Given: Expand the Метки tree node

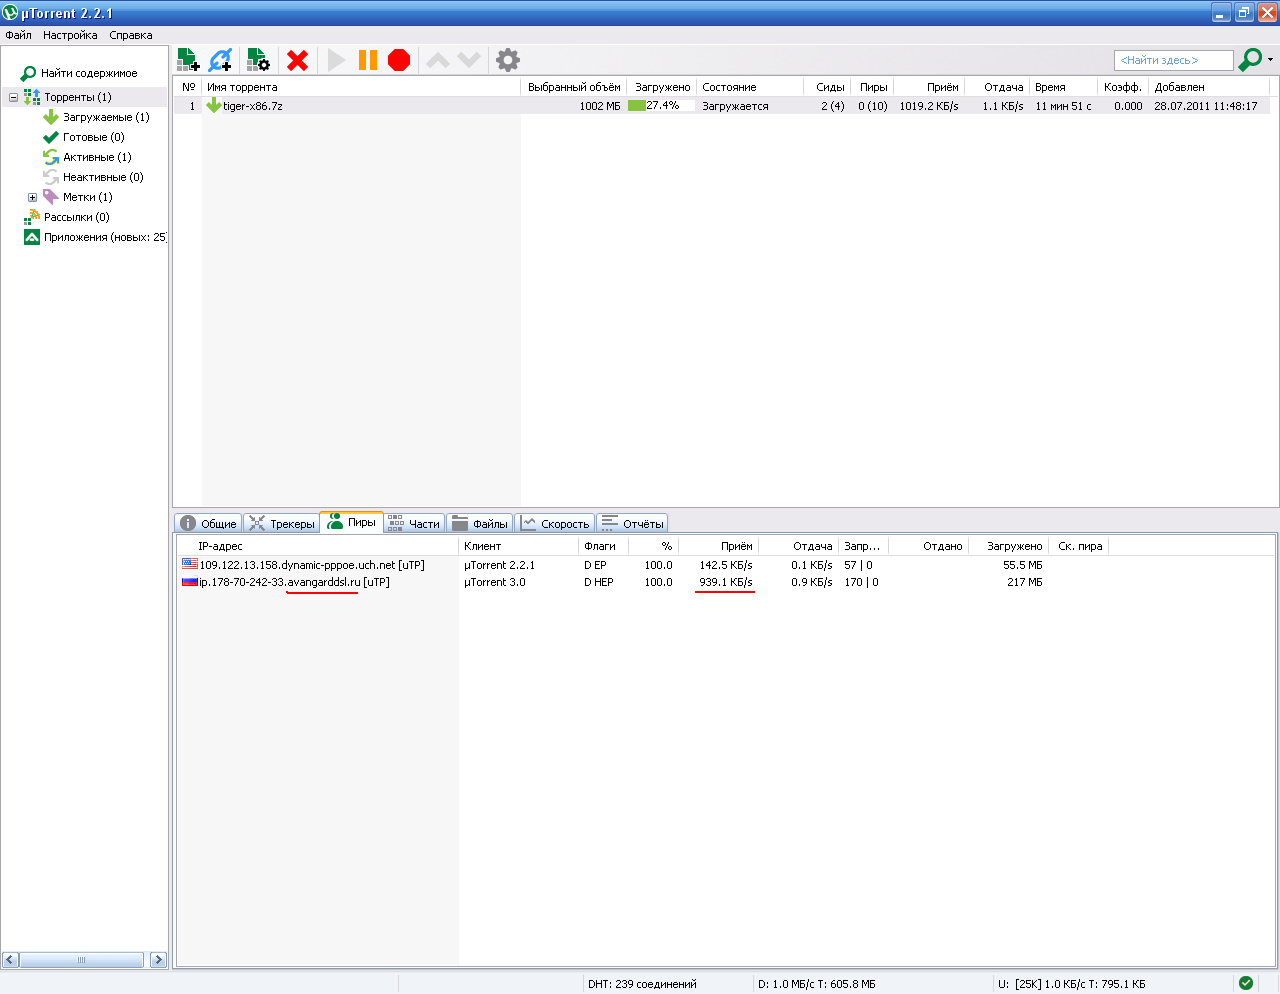Looking at the screenshot, I should tap(32, 198).
